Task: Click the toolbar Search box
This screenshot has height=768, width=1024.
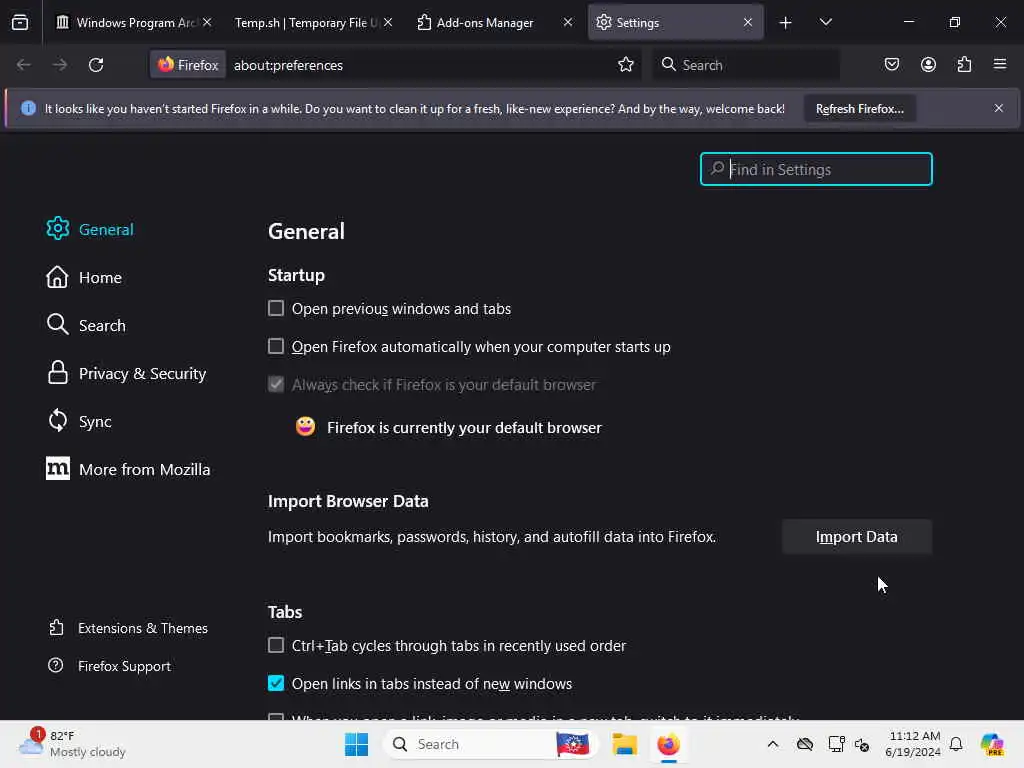Action: (746, 65)
